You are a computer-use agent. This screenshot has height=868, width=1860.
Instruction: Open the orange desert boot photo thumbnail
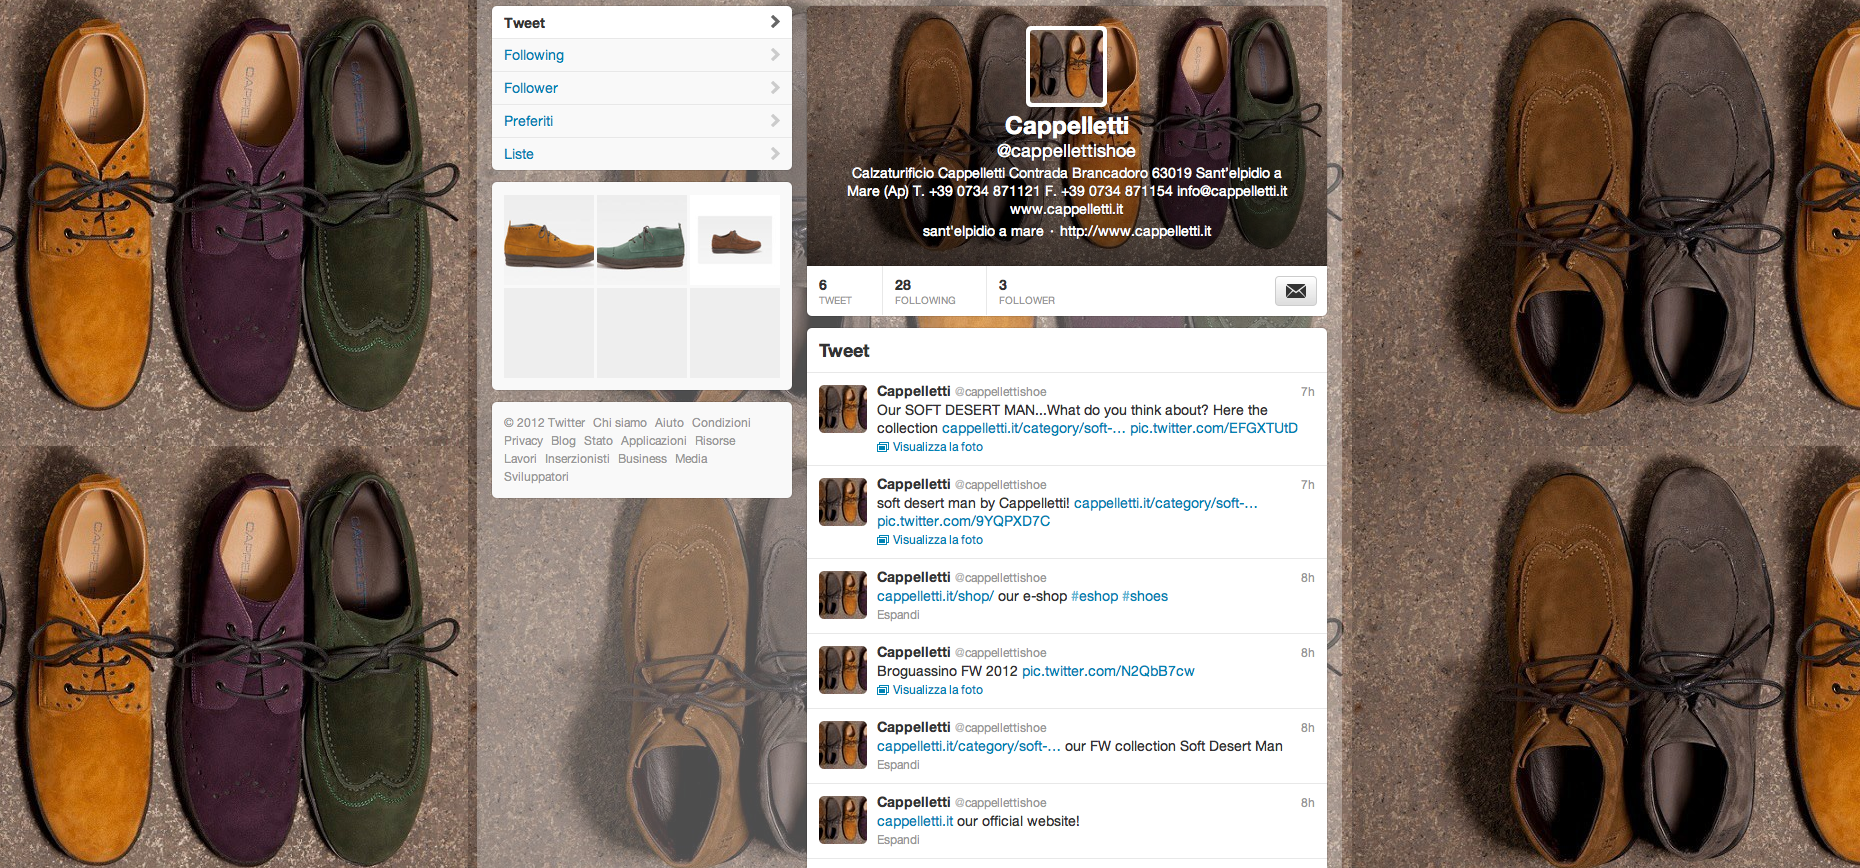tap(549, 240)
